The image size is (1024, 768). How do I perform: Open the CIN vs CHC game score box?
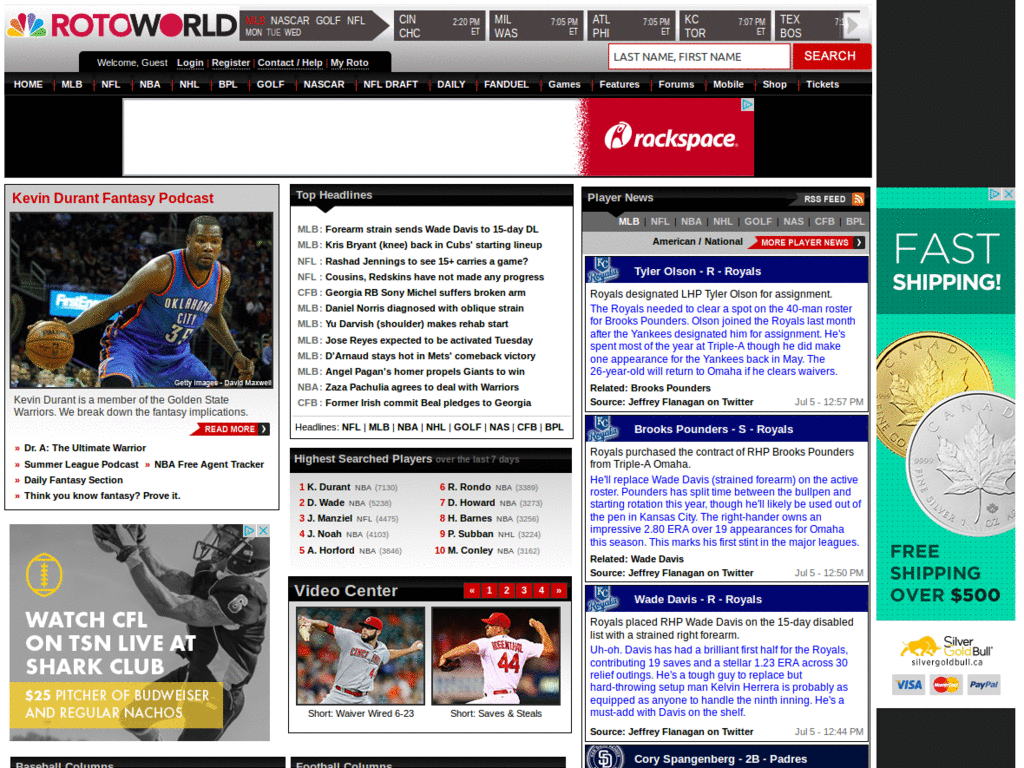440,26
